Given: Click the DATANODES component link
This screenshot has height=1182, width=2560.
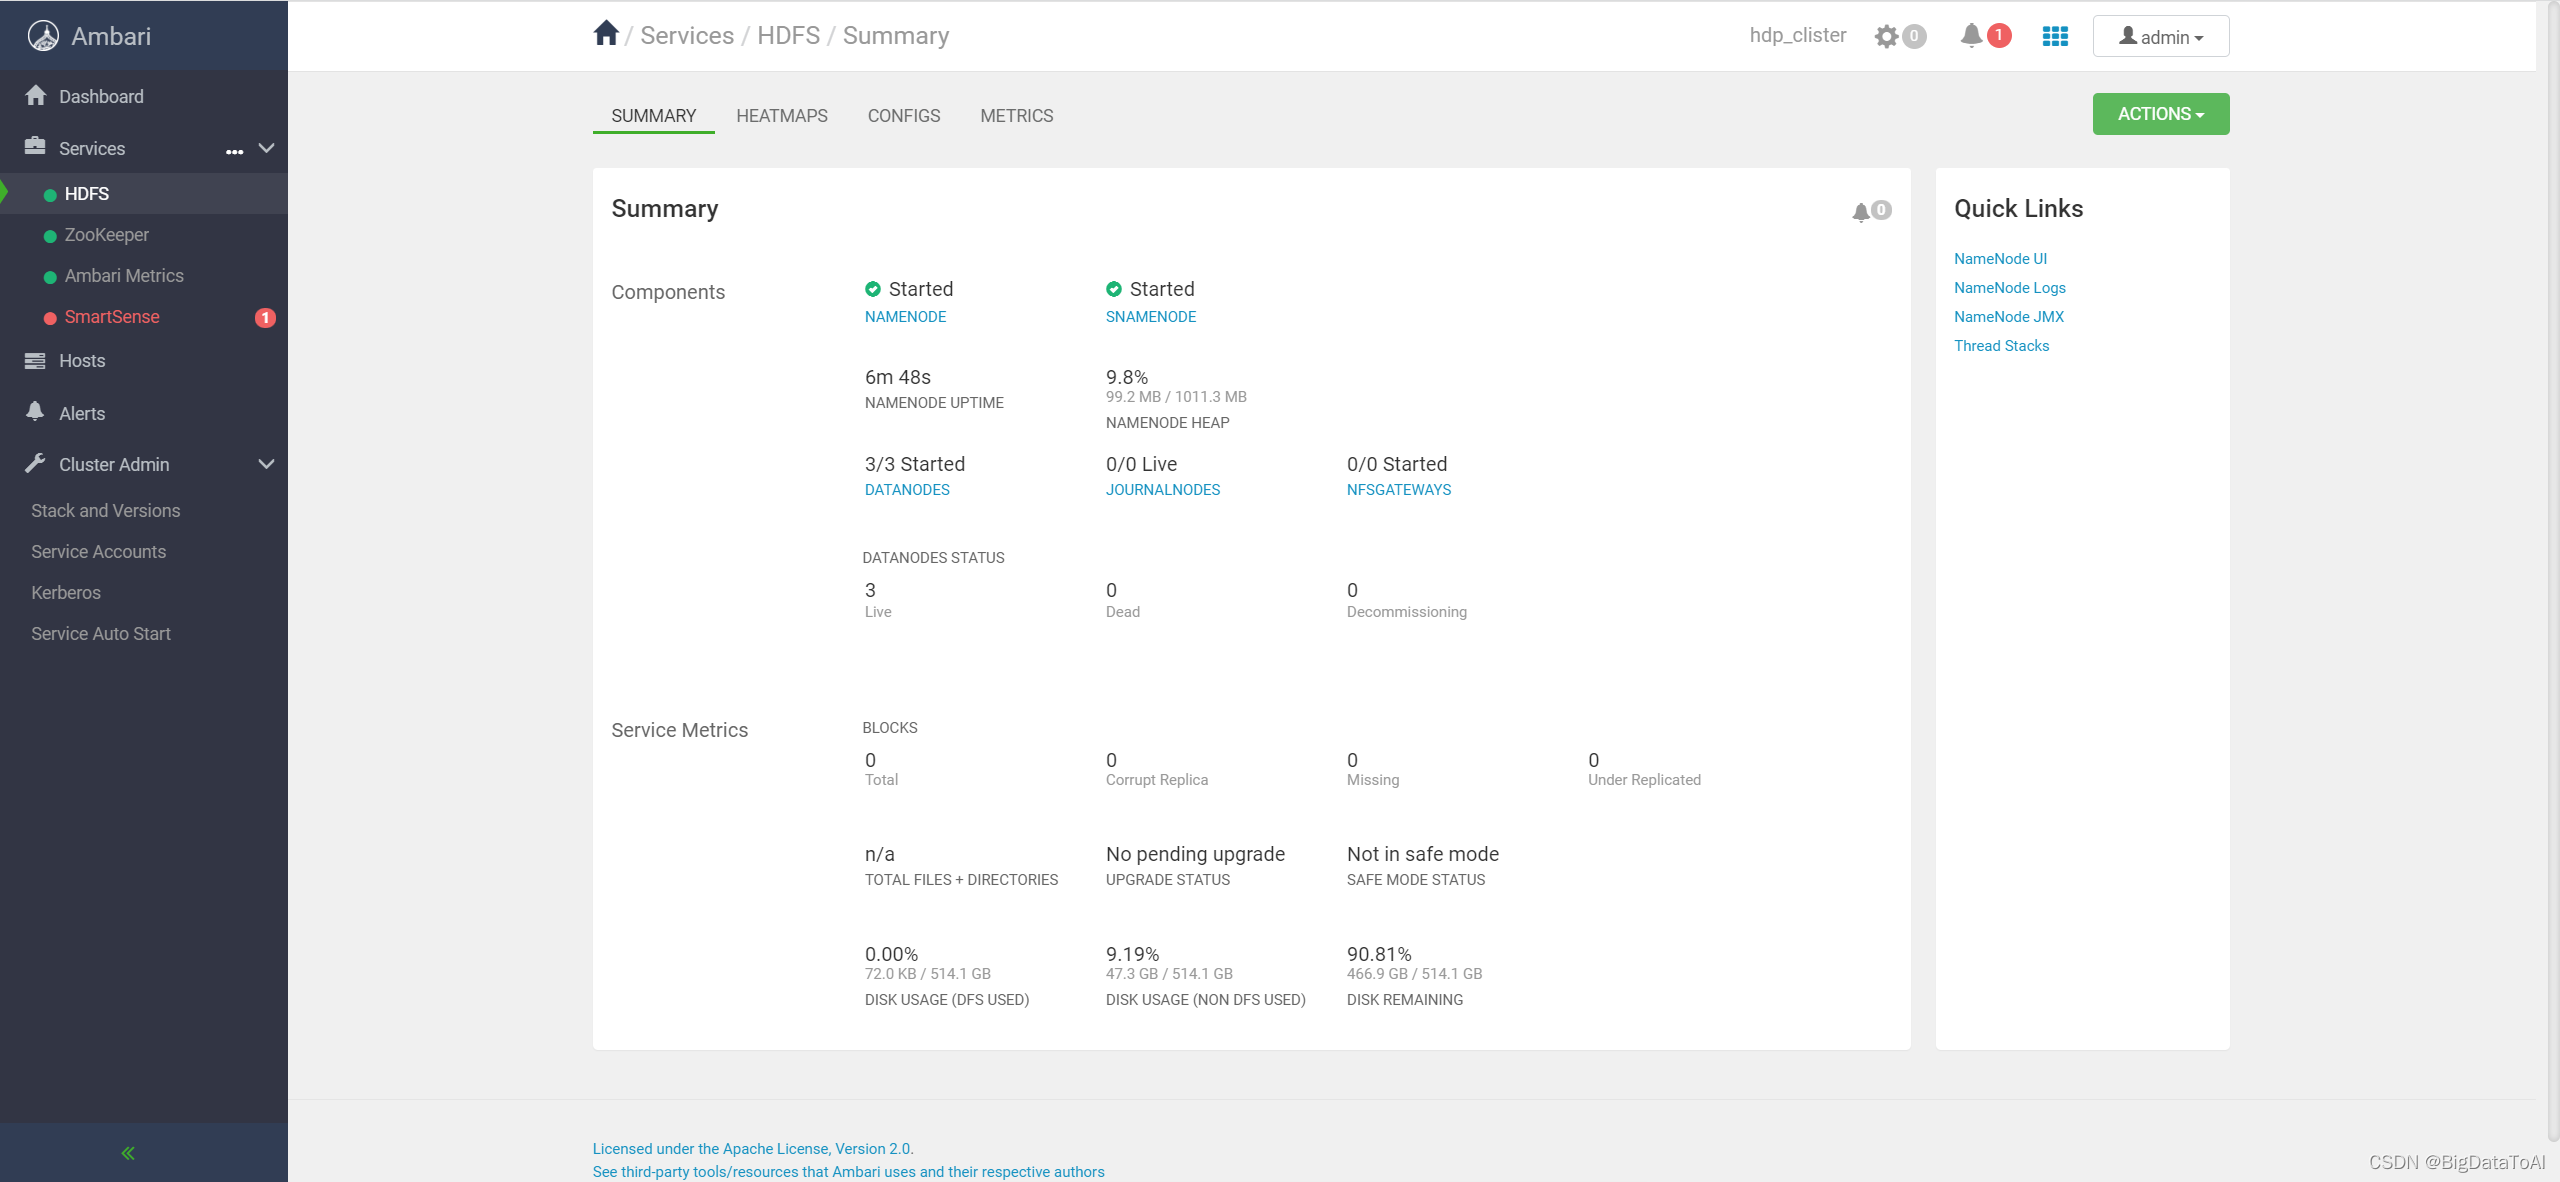Looking at the screenshot, I should click(907, 490).
